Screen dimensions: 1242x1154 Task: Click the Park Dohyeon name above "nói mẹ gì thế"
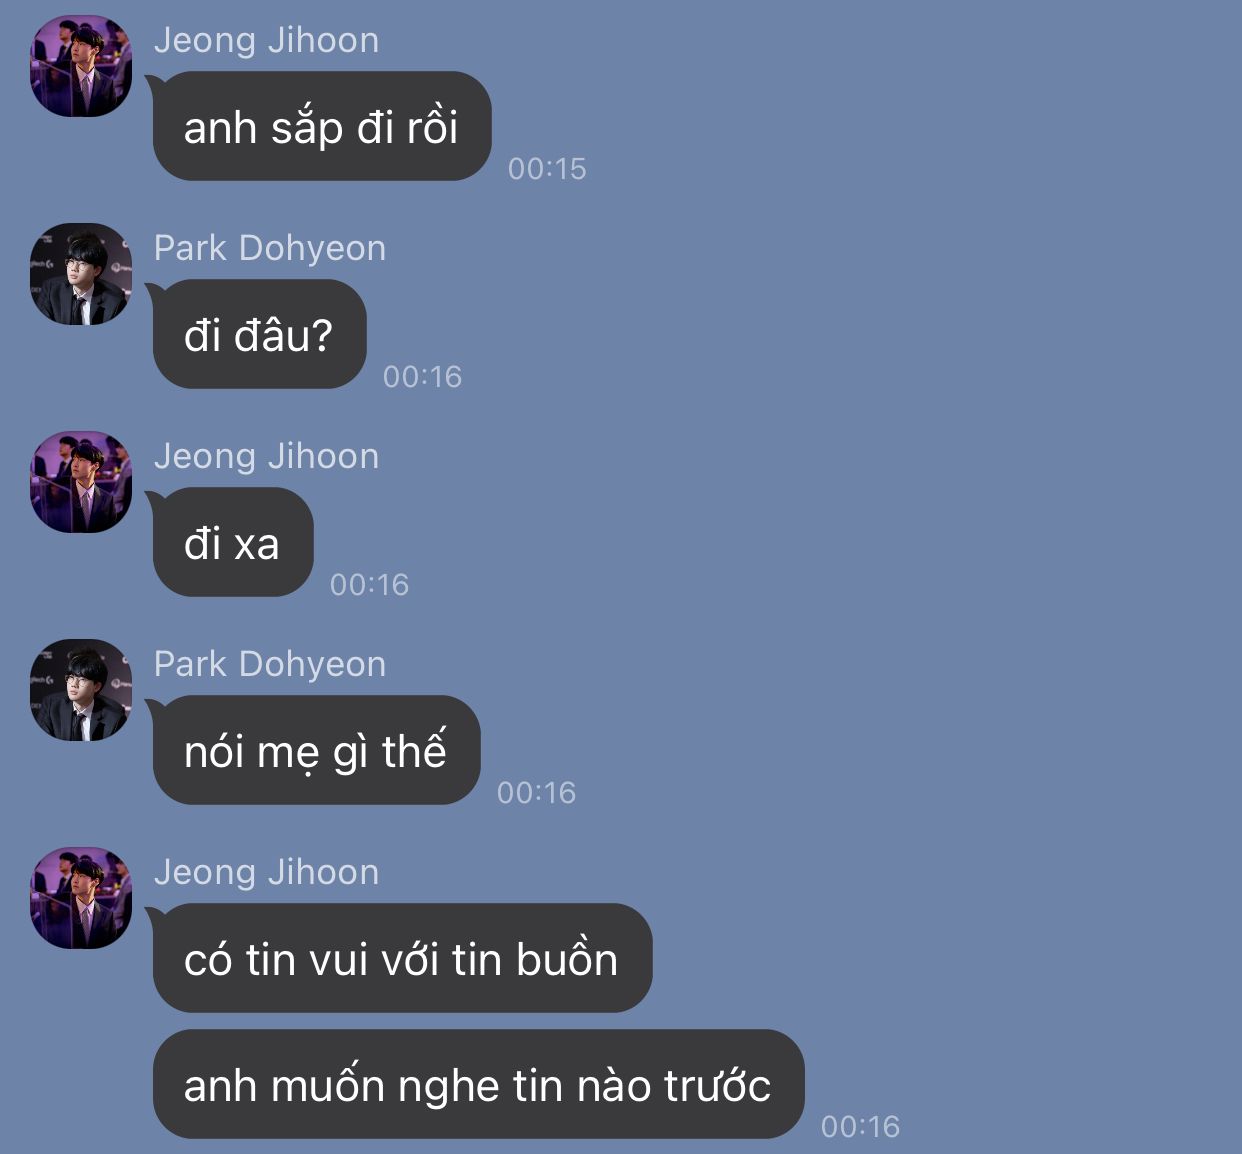(270, 664)
